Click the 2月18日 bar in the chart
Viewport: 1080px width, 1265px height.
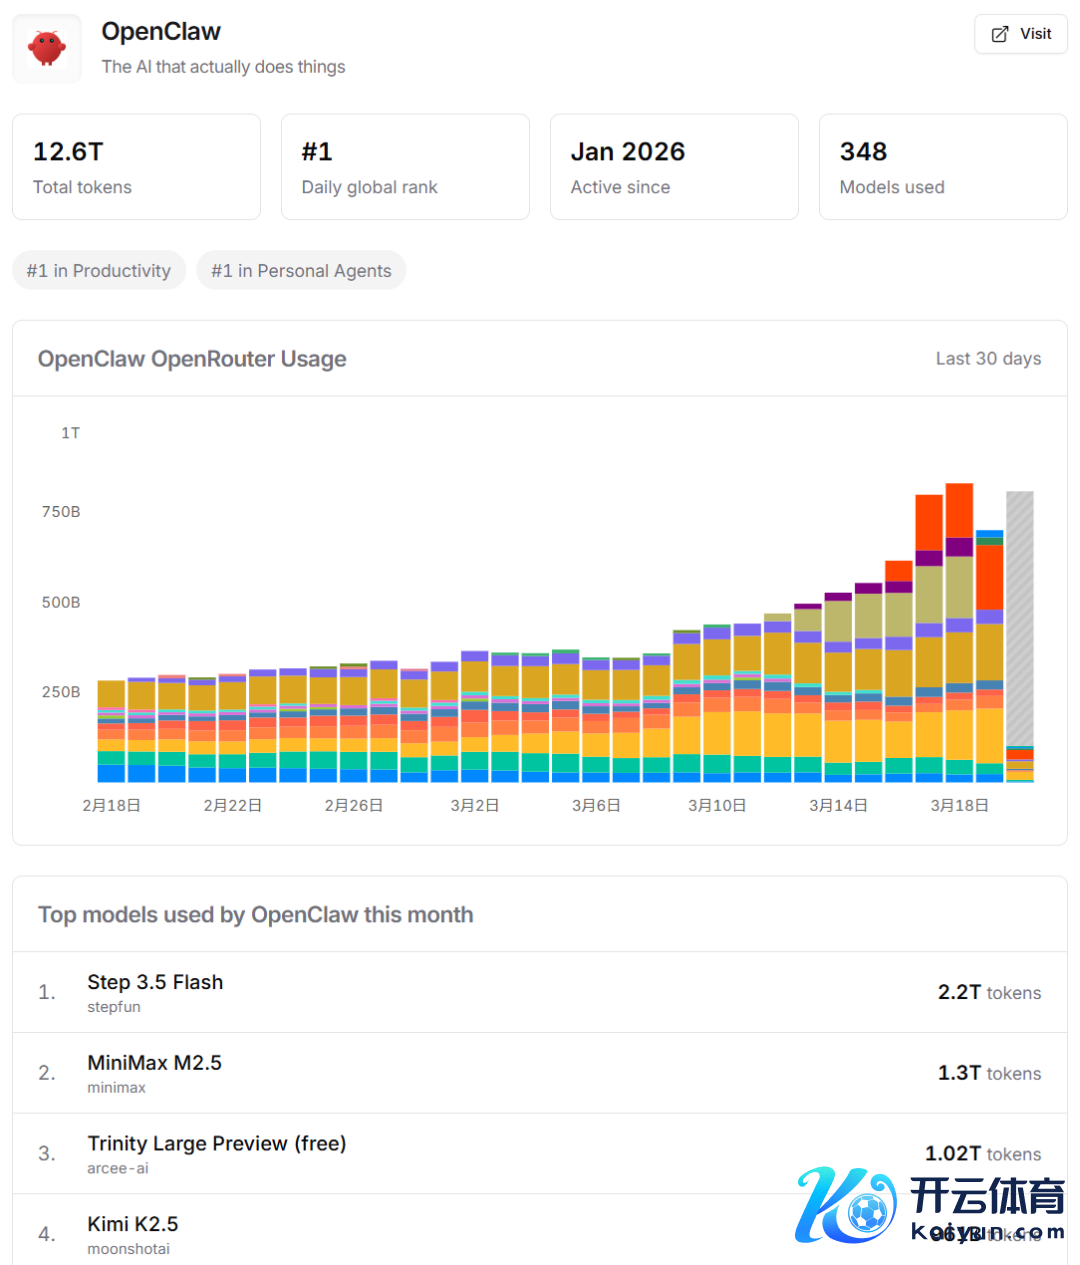pyautogui.click(x=111, y=731)
